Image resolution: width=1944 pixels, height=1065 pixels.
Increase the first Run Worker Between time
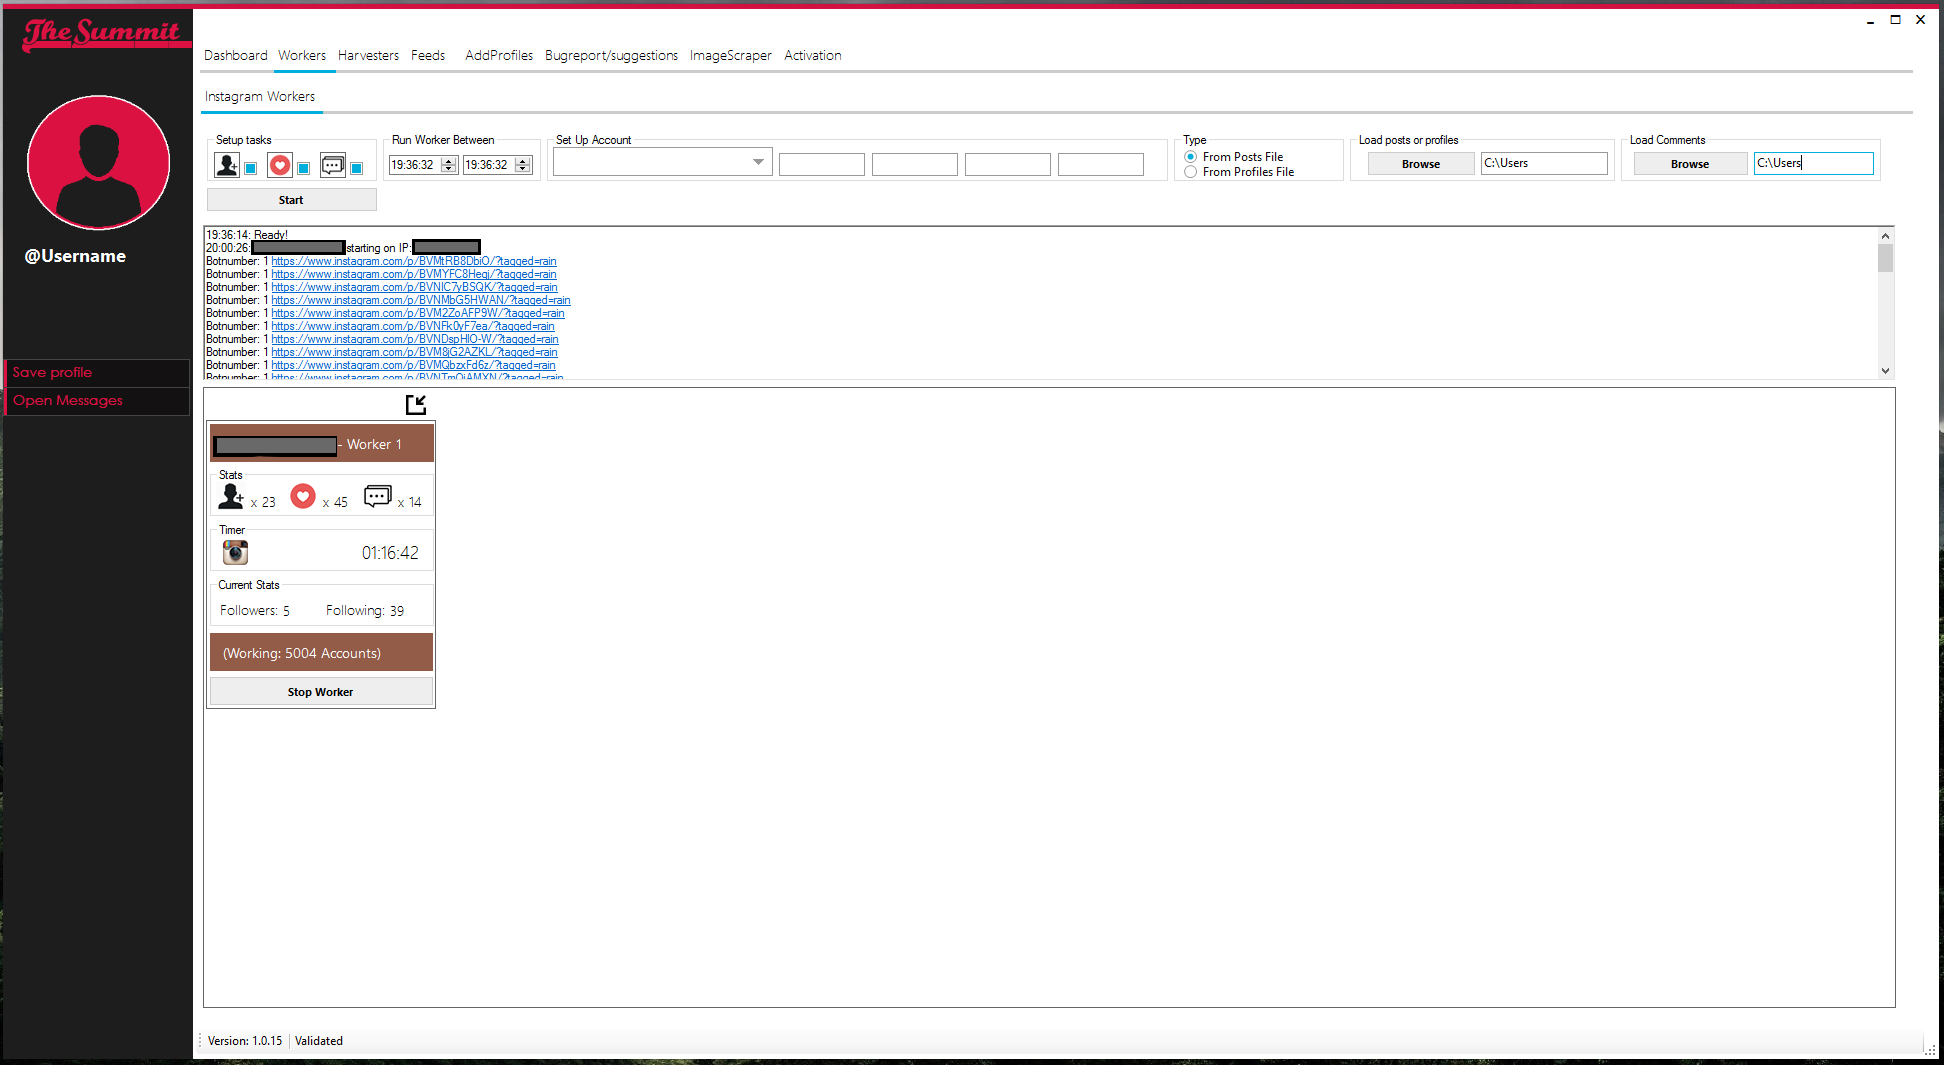[449, 161]
